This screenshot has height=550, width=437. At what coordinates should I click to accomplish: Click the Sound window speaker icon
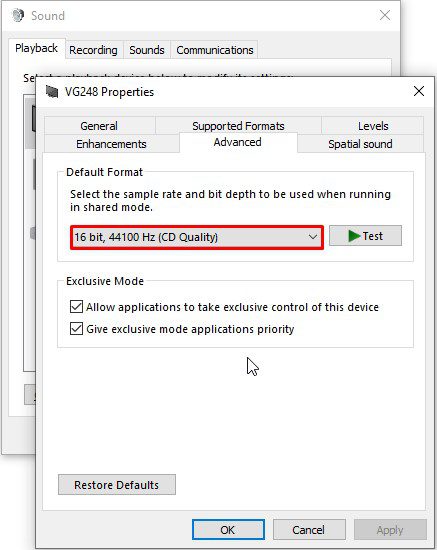[18, 15]
